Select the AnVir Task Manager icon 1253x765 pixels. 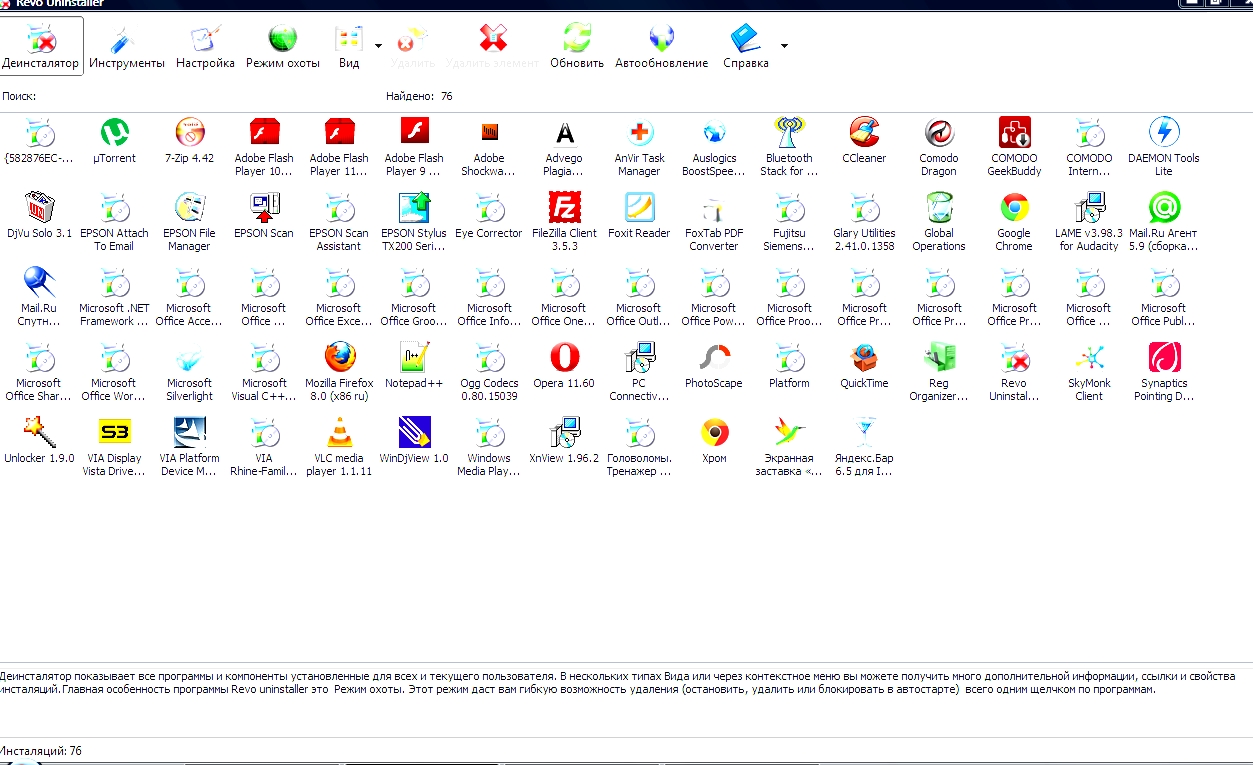click(640, 132)
